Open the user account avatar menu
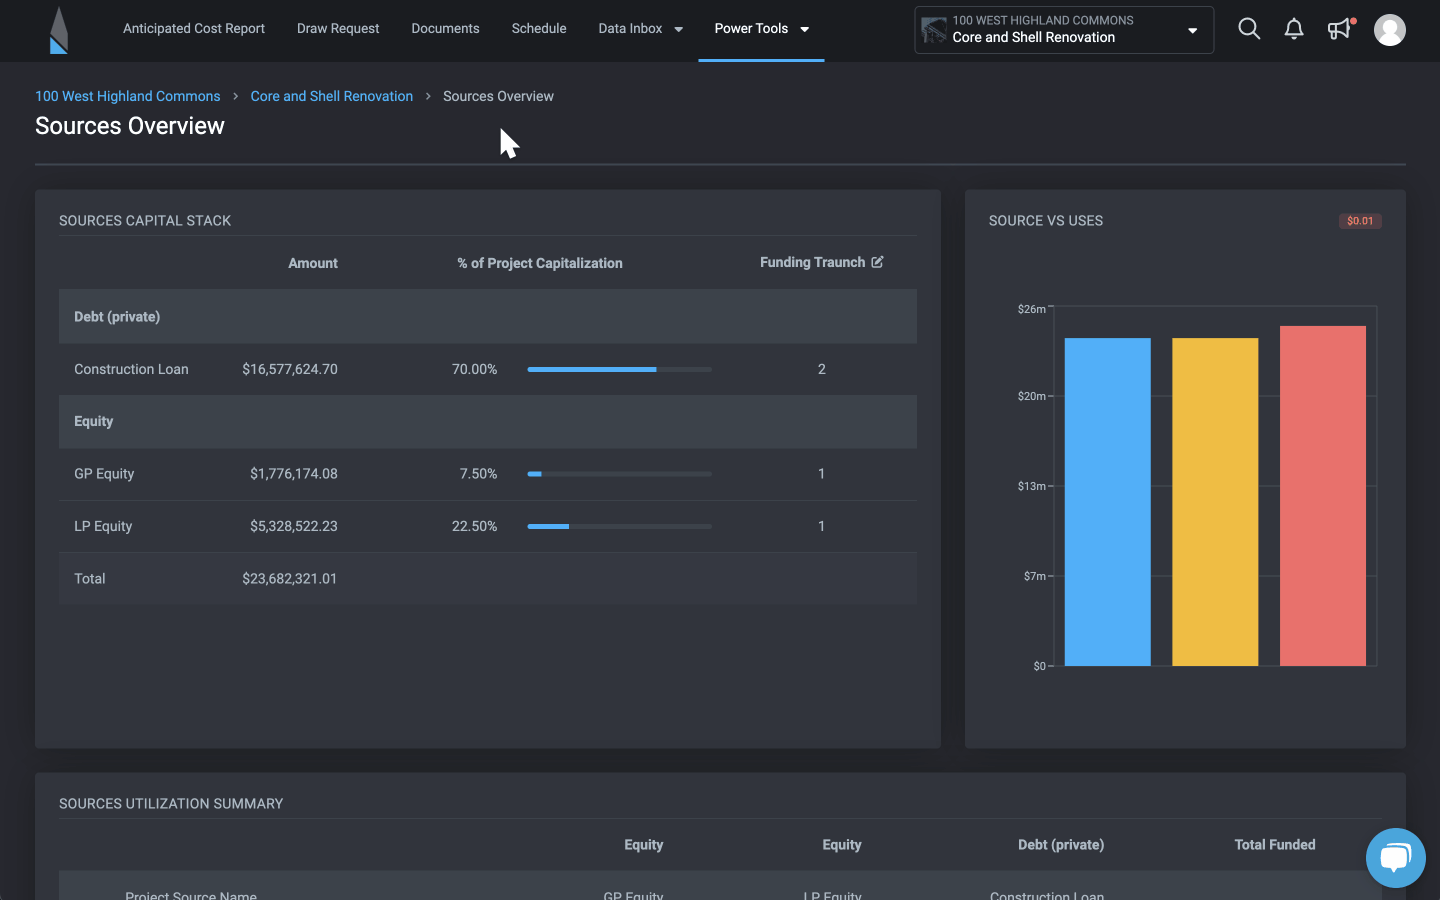The width and height of the screenshot is (1440, 900). click(1390, 29)
